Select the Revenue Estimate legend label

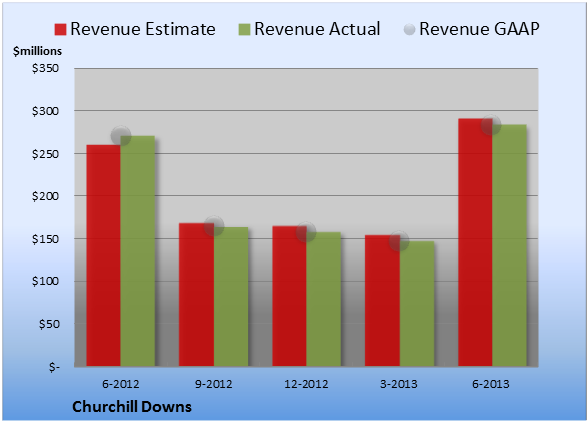[x=143, y=29]
